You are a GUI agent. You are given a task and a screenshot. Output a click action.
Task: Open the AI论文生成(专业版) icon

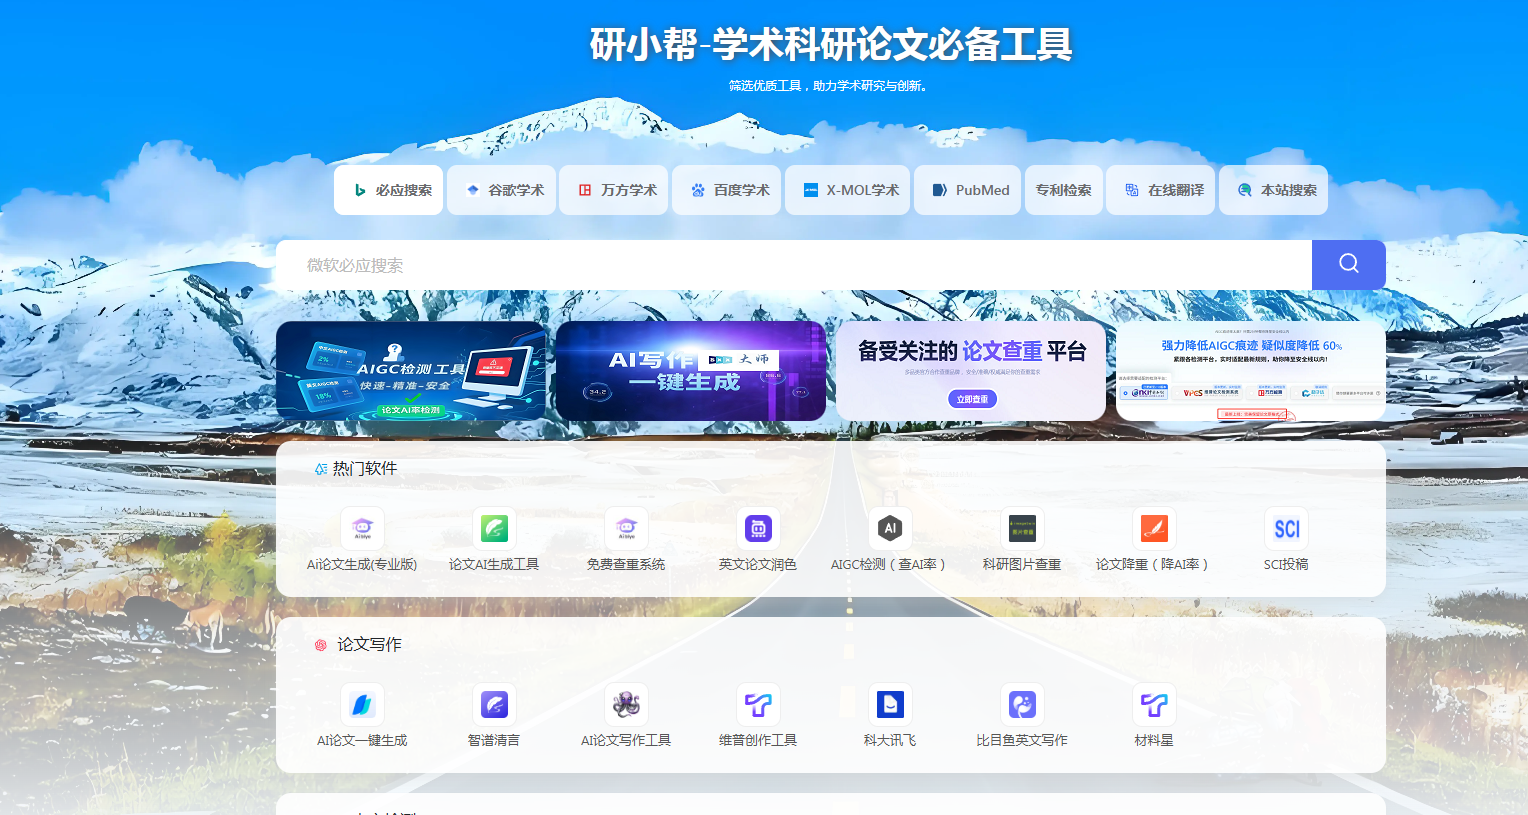click(x=362, y=529)
